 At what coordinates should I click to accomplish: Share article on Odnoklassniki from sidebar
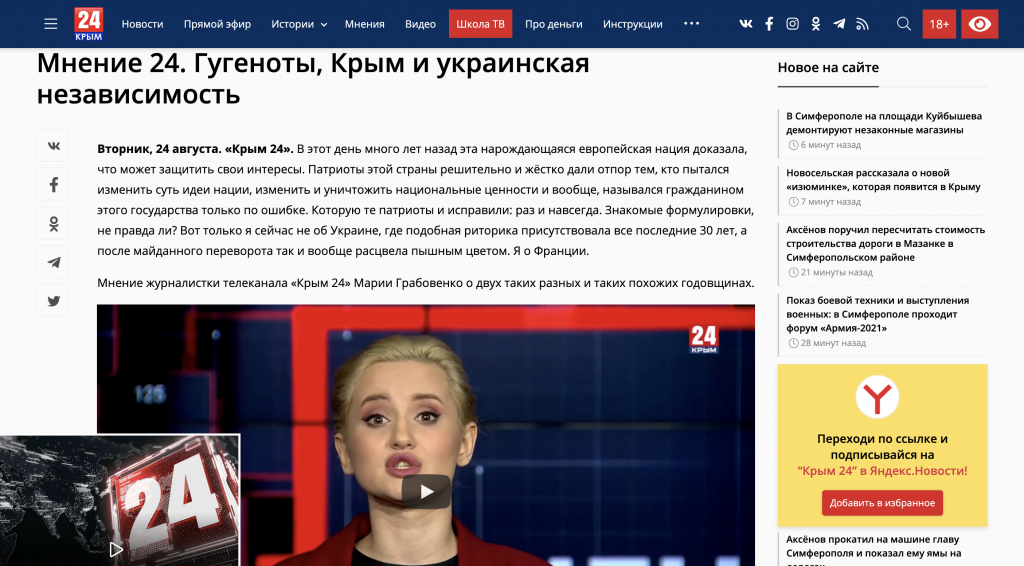54,223
